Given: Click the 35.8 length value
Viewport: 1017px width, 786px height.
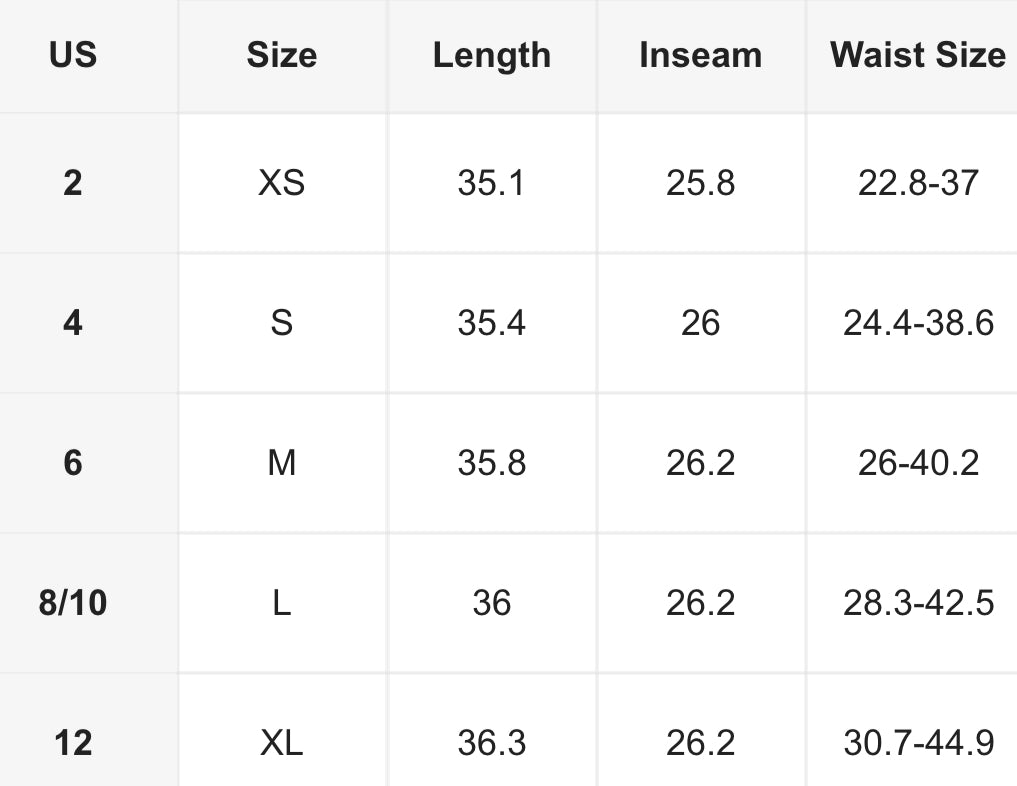Looking at the screenshot, I should point(491,463).
